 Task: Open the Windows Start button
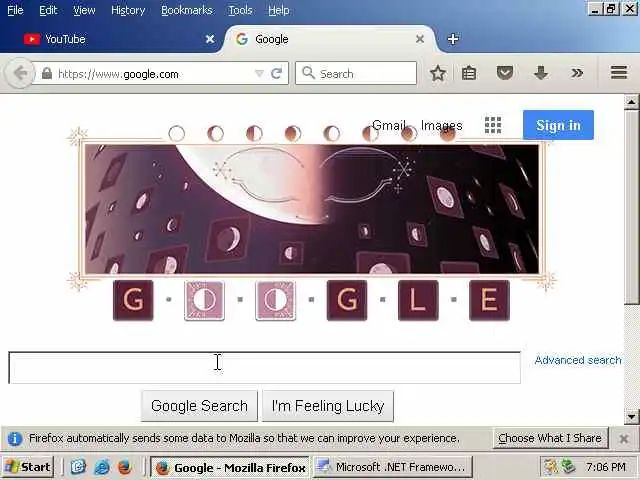point(28,467)
